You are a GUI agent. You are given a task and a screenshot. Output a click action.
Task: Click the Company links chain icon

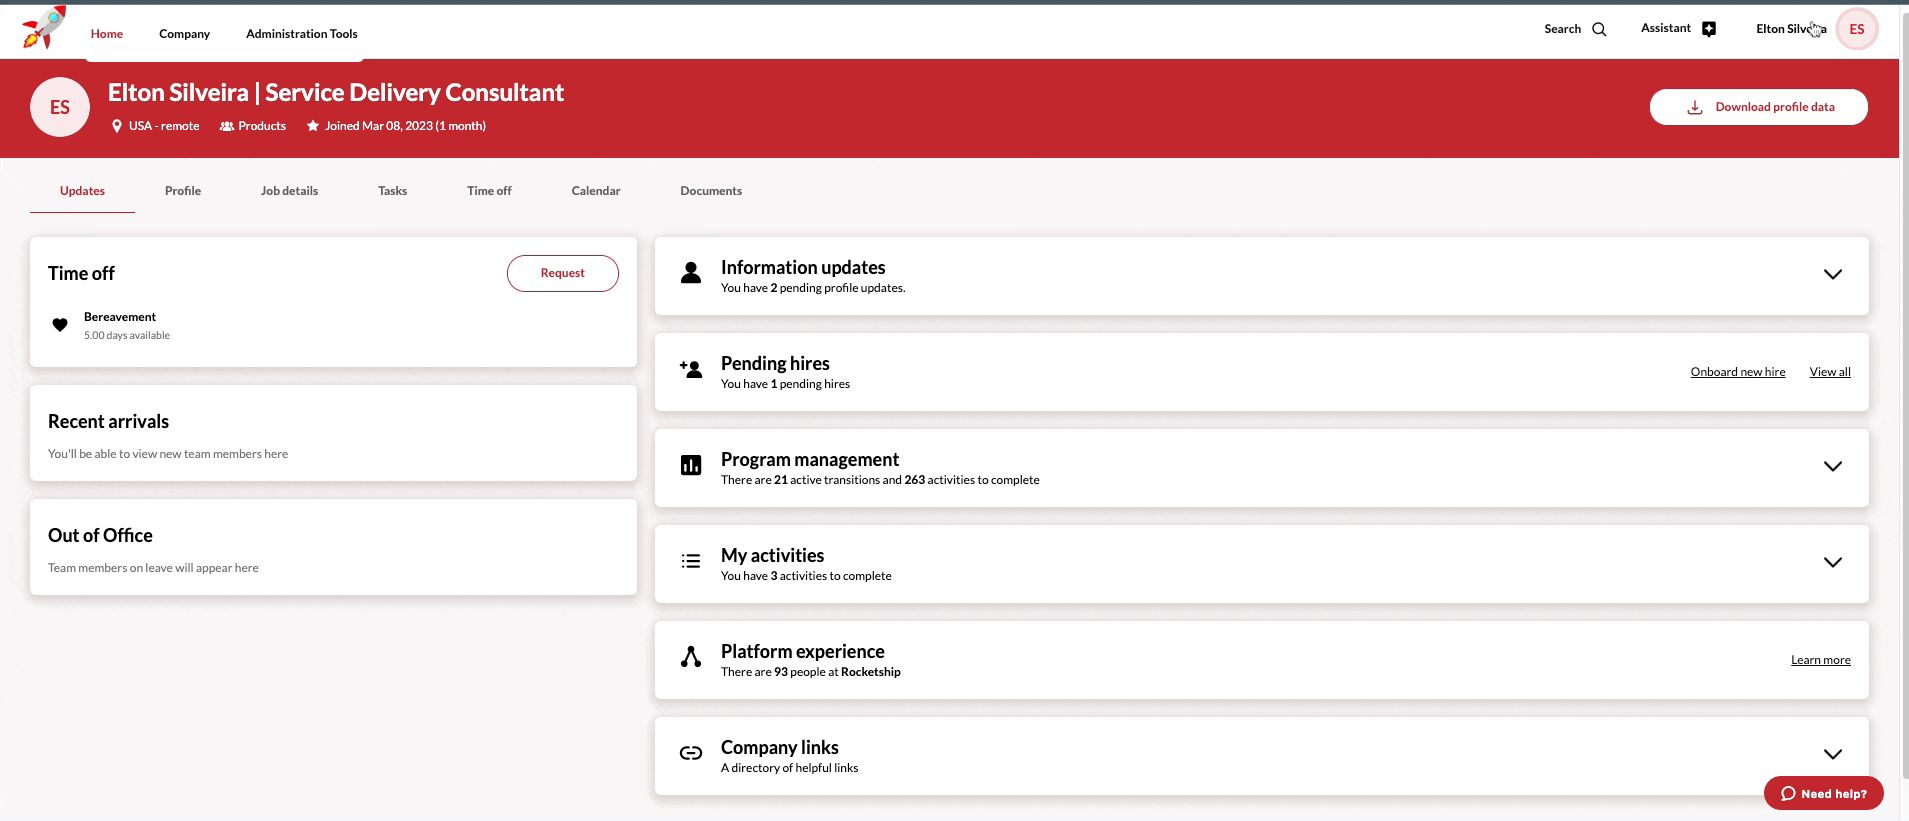(x=690, y=754)
